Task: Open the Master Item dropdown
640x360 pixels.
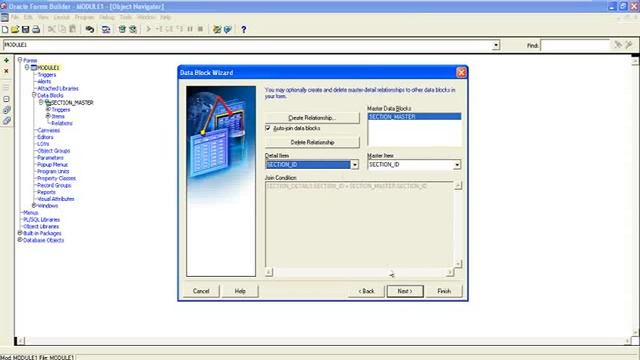Action: [457, 165]
